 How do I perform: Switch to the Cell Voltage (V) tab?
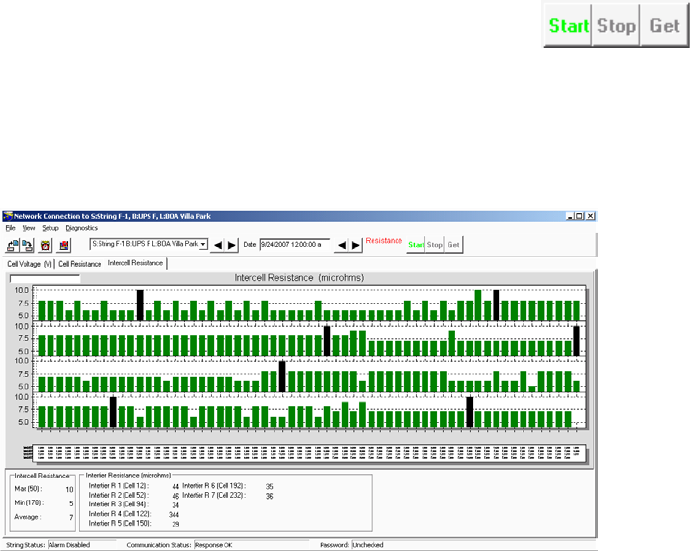tap(29, 264)
